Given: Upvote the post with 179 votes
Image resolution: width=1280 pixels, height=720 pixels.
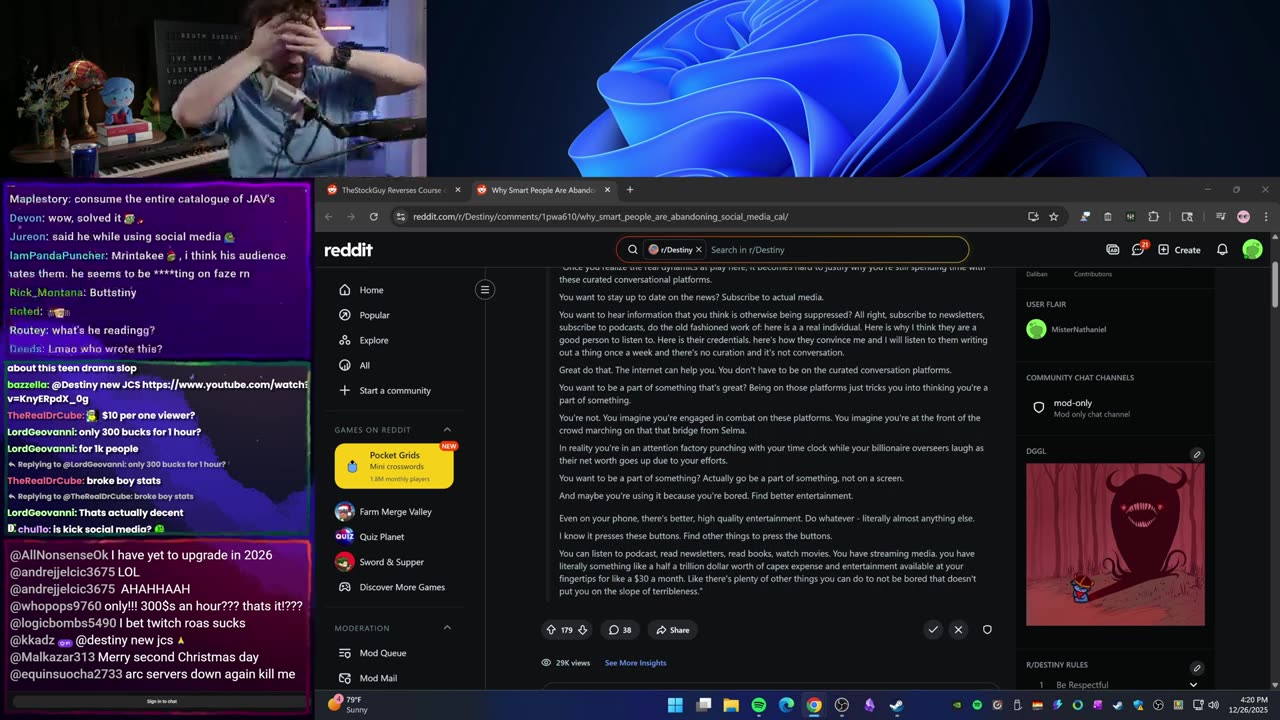Looking at the screenshot, I should coord(551,630).
